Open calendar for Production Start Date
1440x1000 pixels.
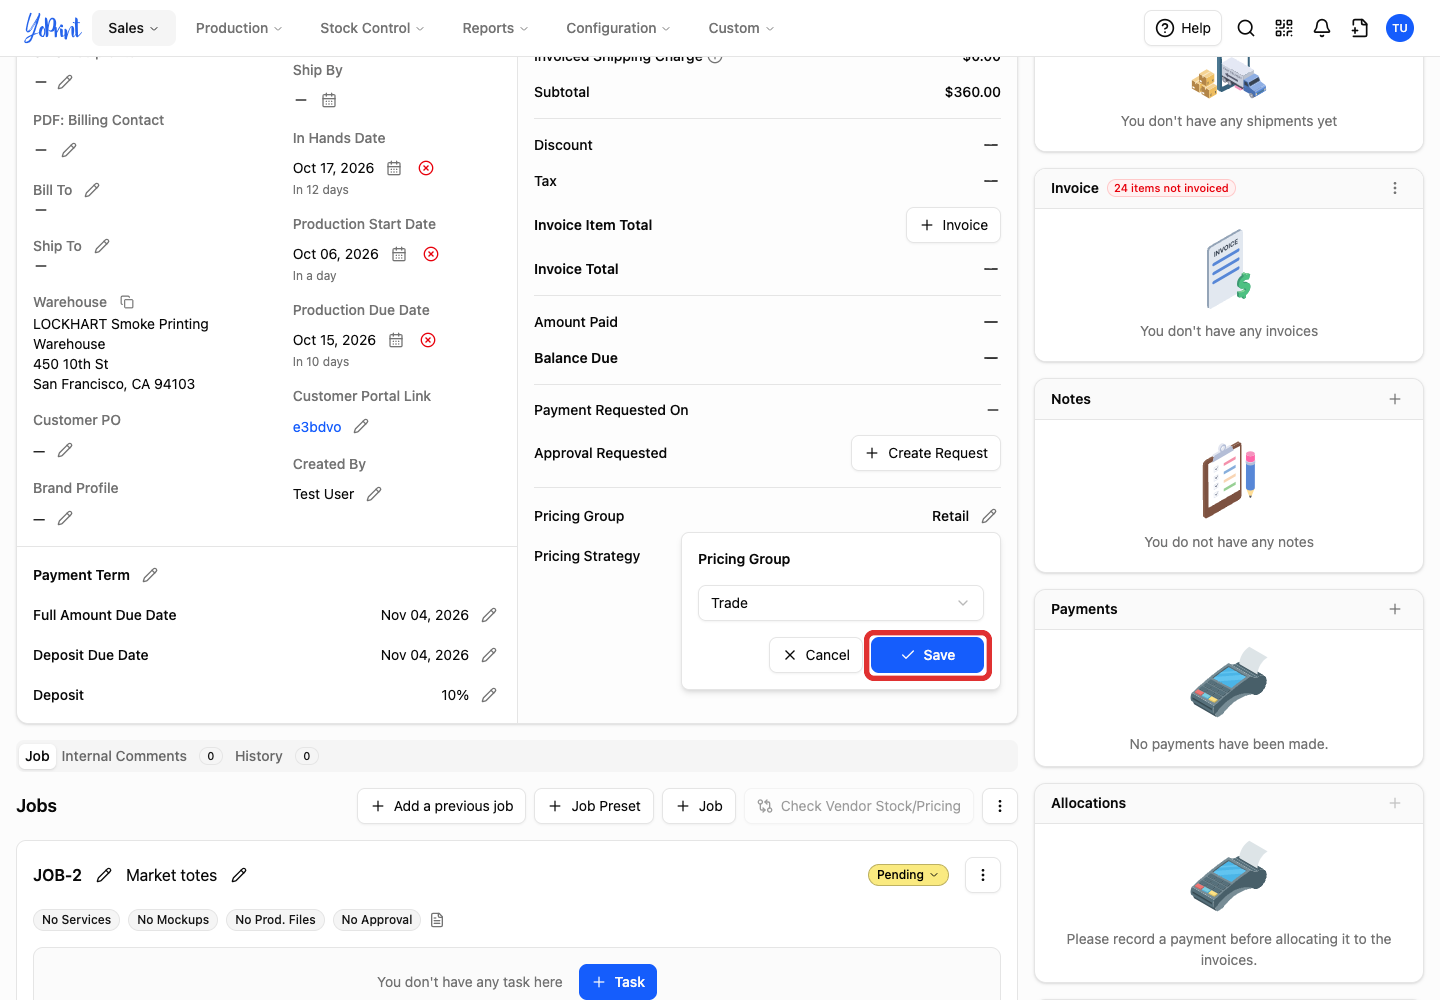point(399,254)
